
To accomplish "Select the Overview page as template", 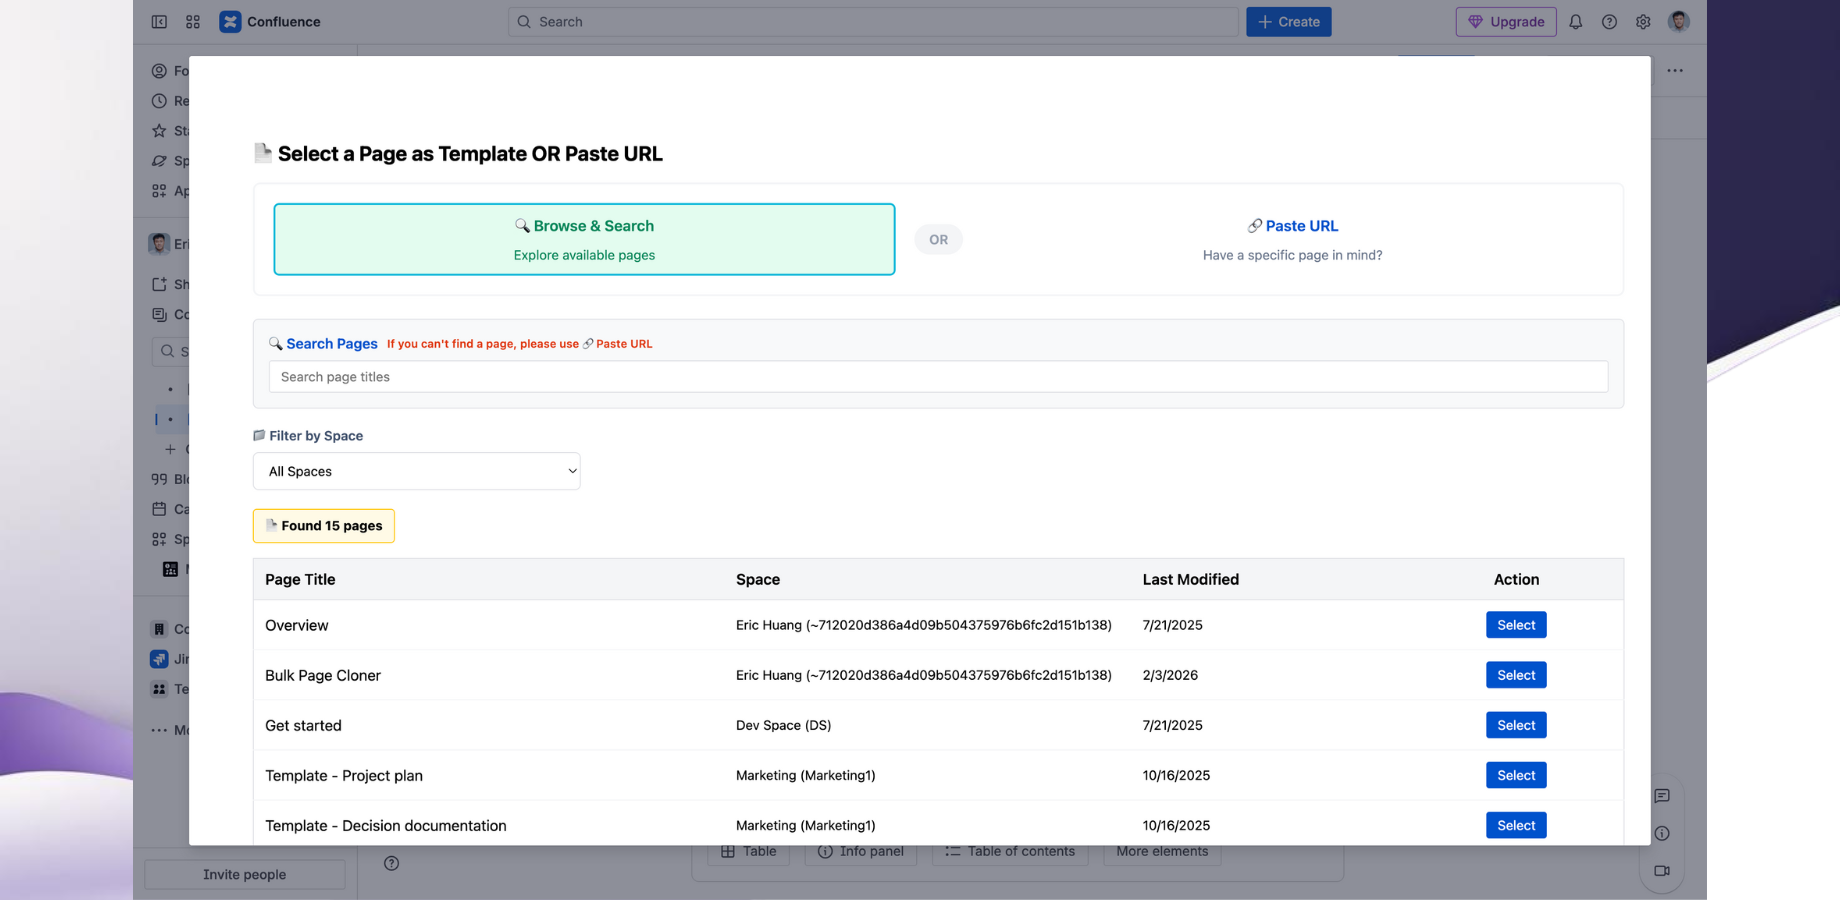I will (x=1515, y=624).
